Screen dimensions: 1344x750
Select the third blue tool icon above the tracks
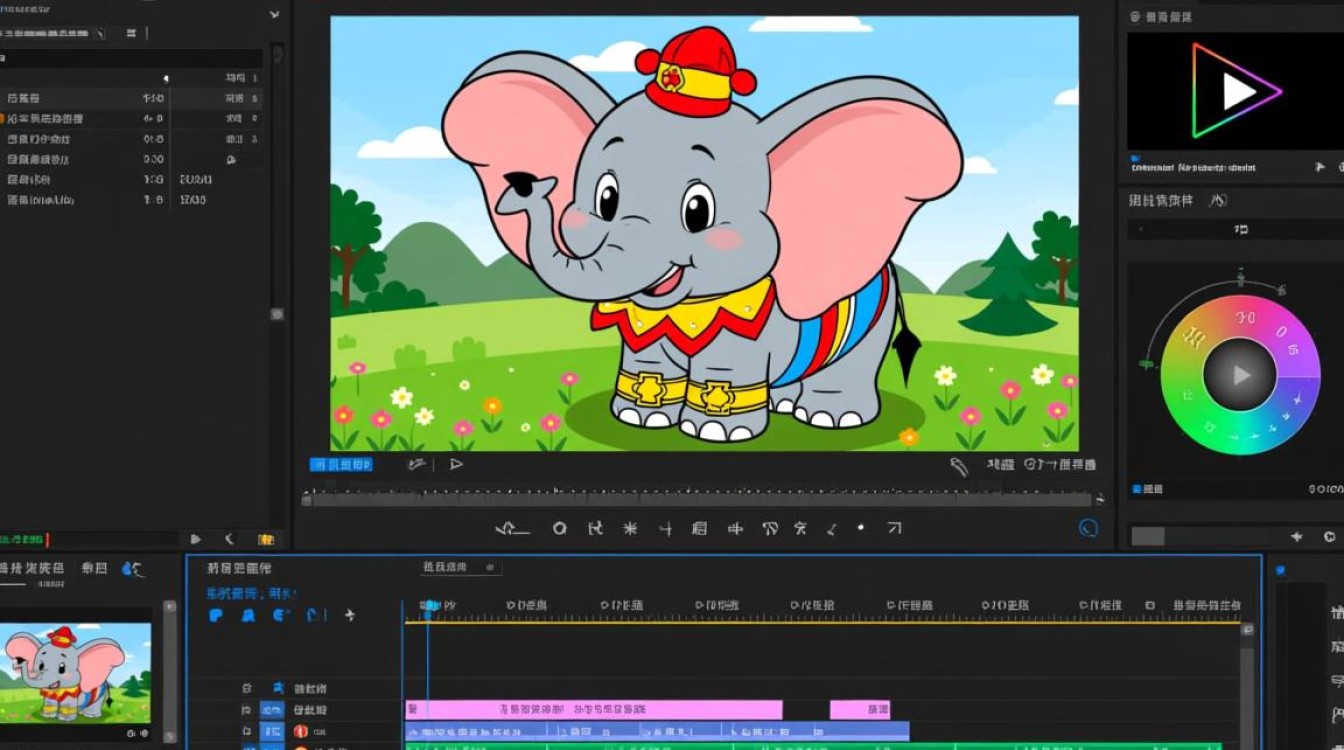[282, 615]
